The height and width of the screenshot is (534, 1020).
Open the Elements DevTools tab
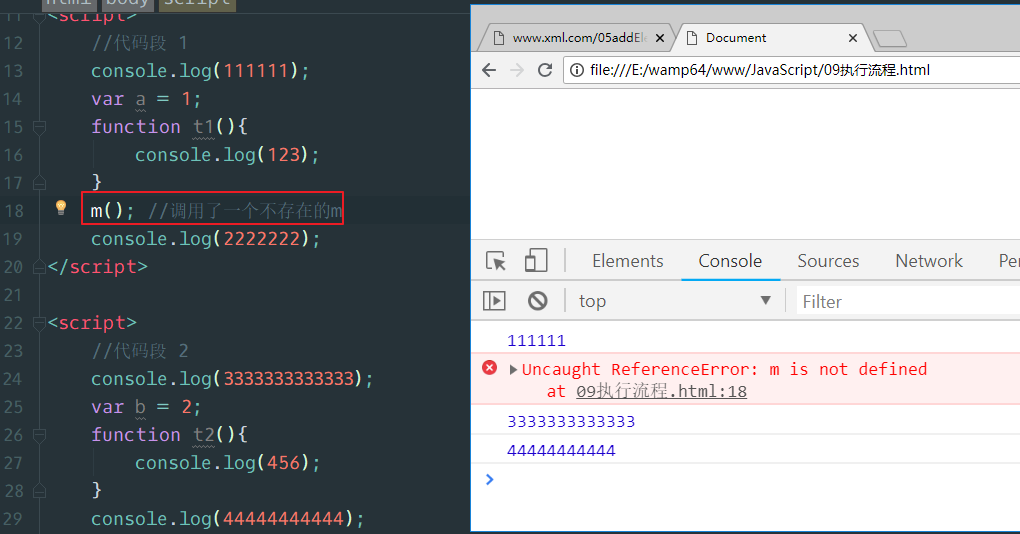pos(628,261)
